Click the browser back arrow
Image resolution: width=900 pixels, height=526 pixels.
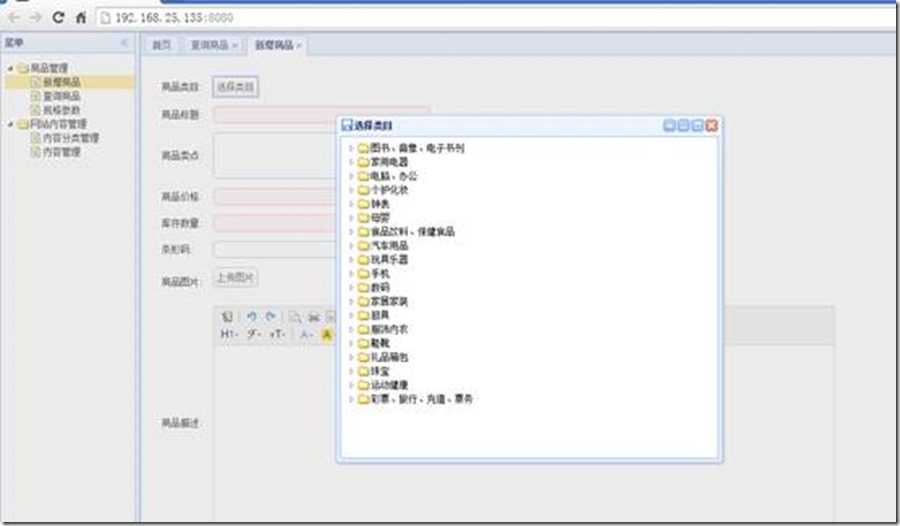14,18
